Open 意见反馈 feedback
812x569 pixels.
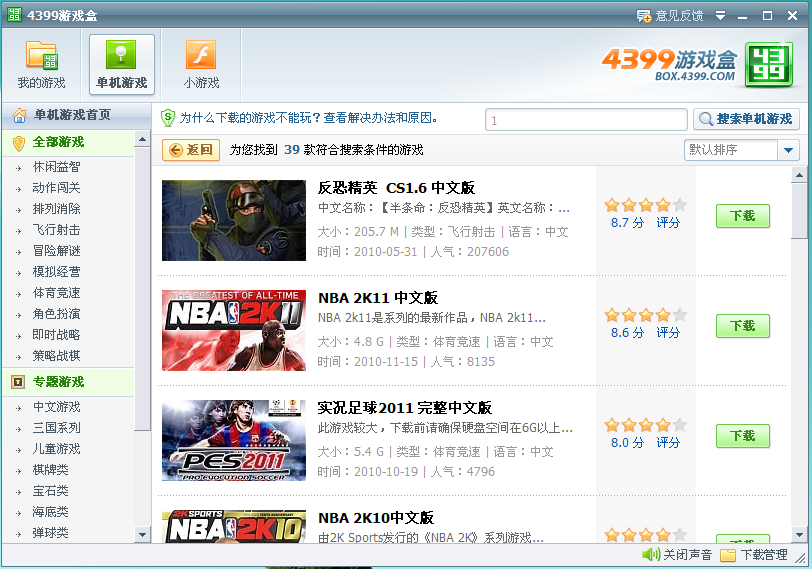point(670,16)
